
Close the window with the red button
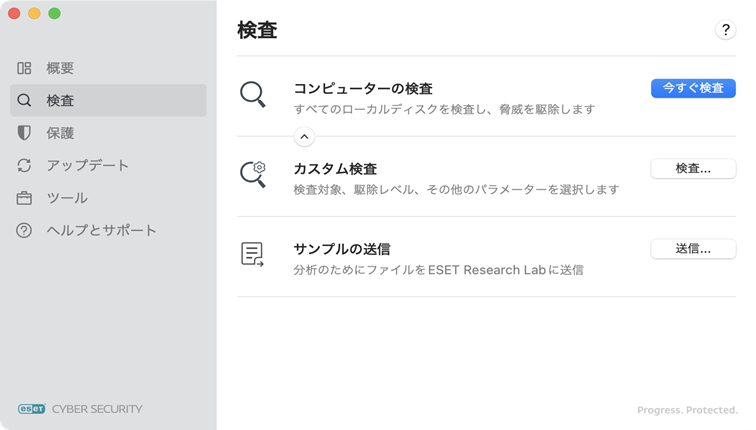(14, 13)
